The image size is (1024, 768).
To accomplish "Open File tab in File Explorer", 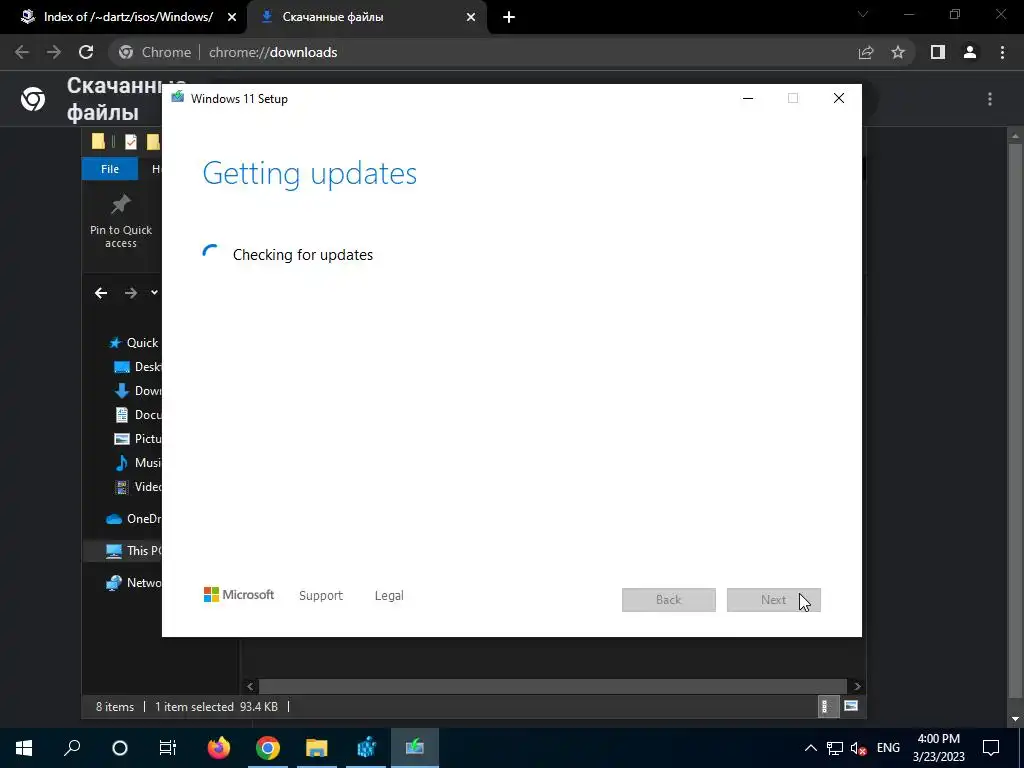I will coord(110,169).
